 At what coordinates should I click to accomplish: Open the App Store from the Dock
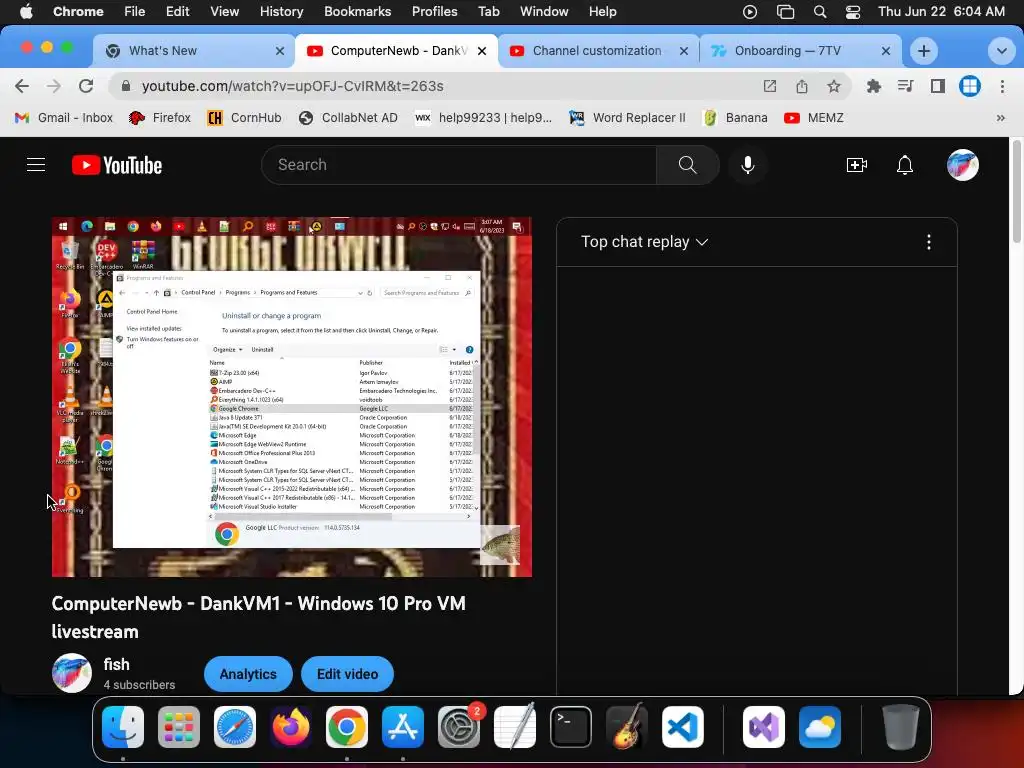403,727
